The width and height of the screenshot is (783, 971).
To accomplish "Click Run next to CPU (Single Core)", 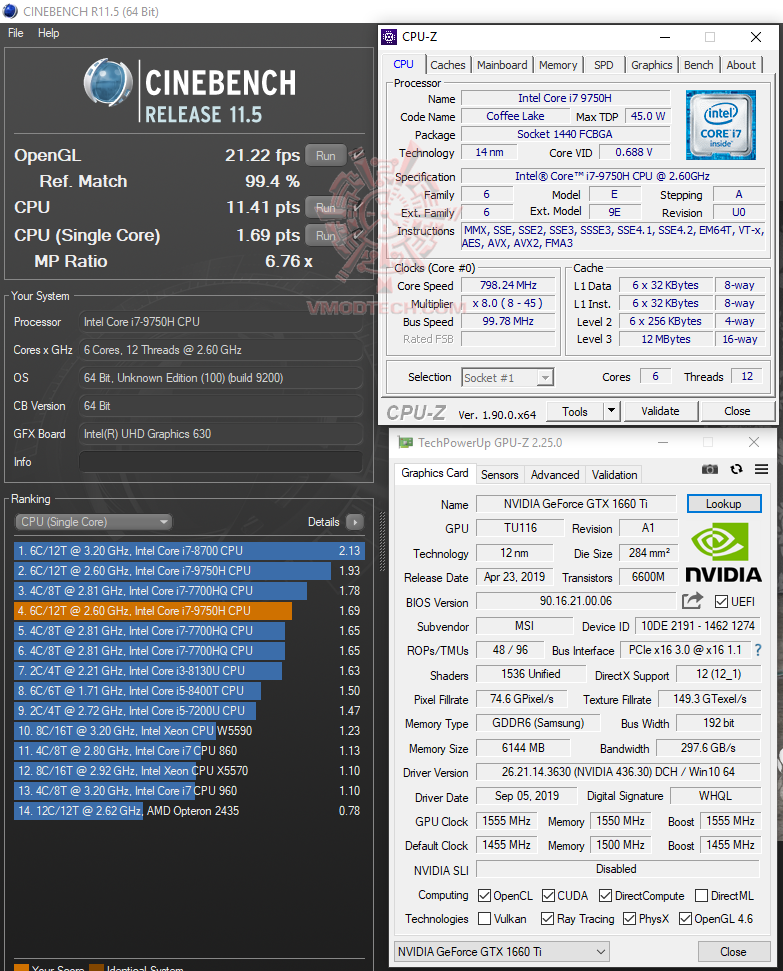I will tap(325, 235).
